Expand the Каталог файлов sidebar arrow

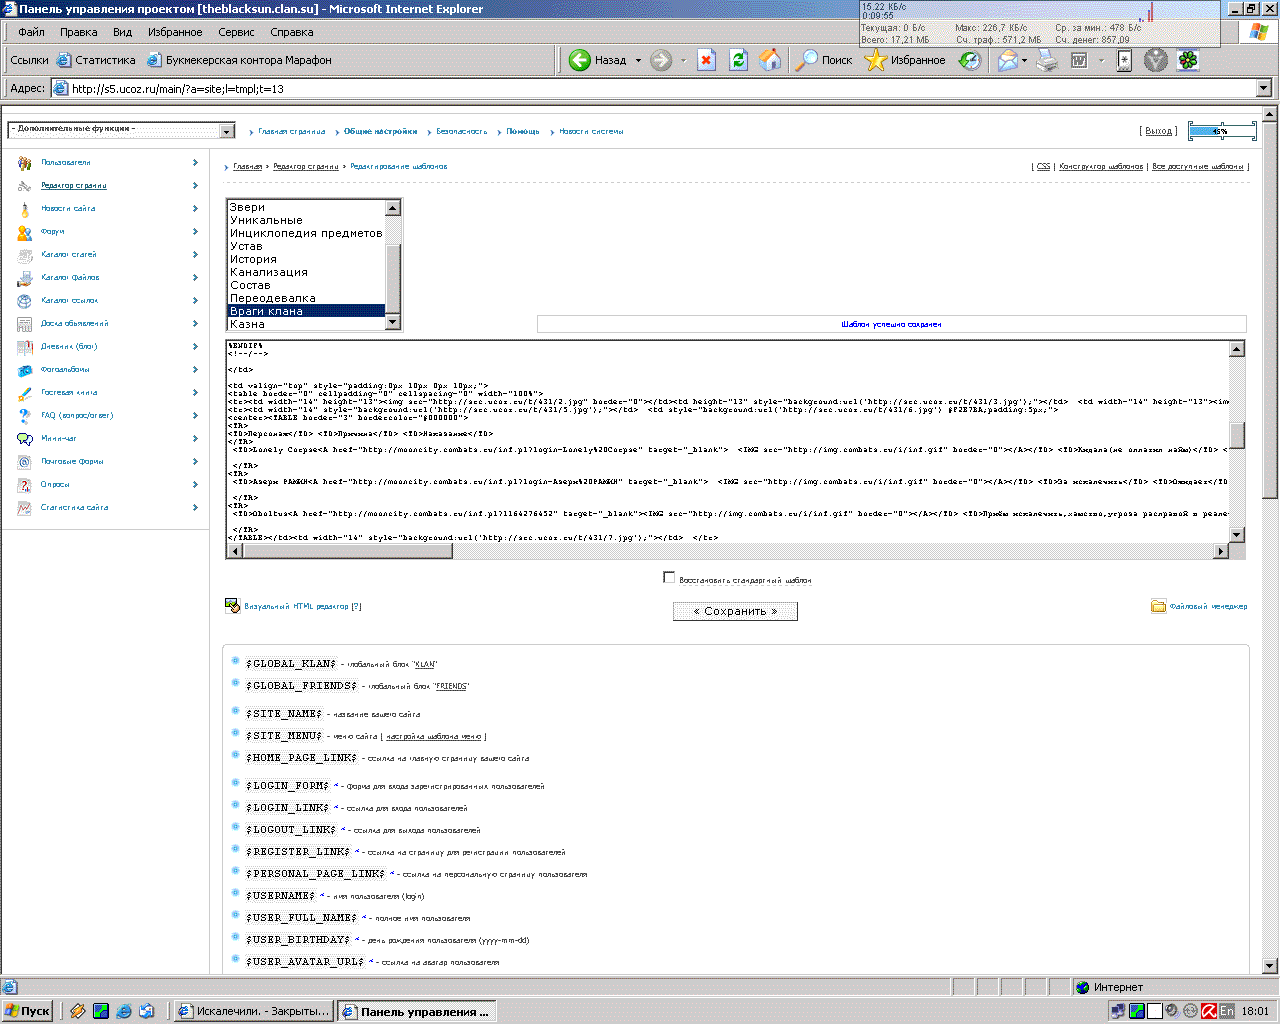click(x=195, y=277)
